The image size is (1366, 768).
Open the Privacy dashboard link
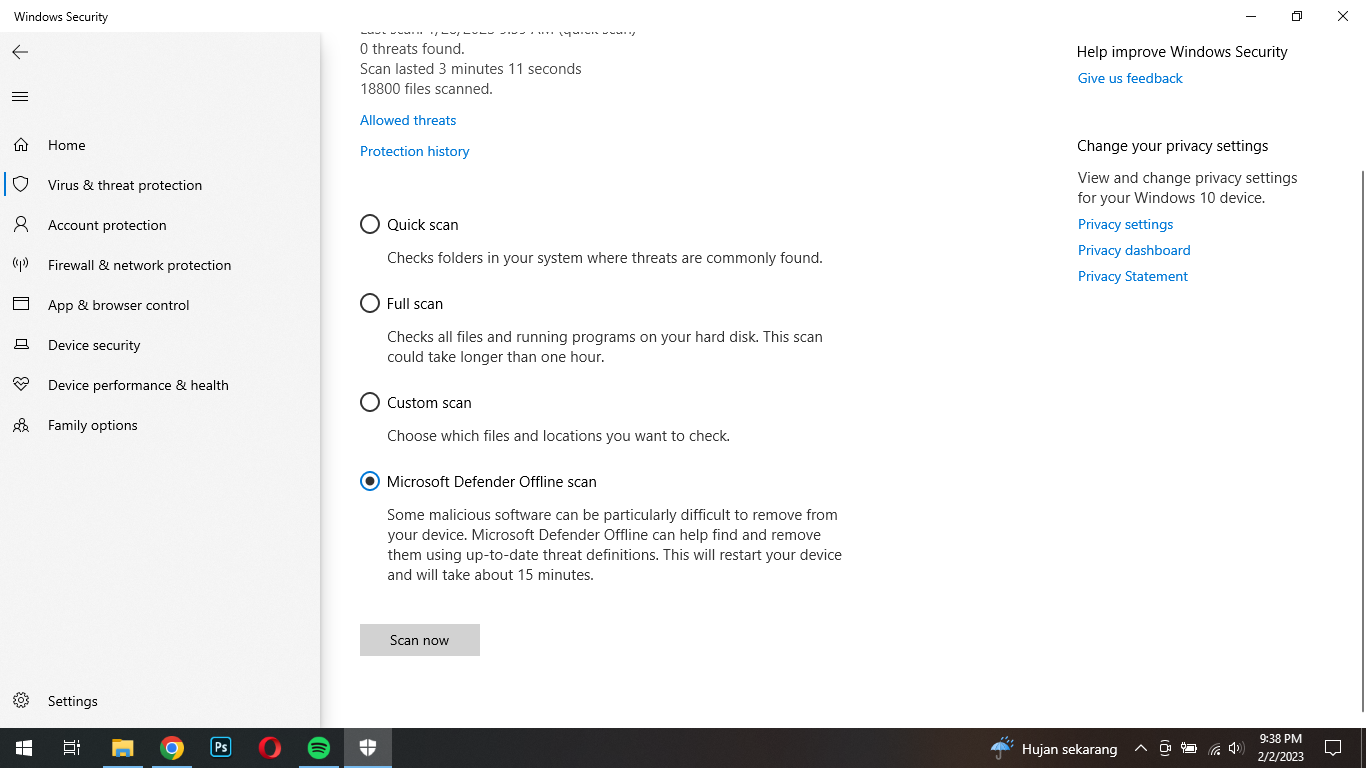click(x=1134, y=250)
